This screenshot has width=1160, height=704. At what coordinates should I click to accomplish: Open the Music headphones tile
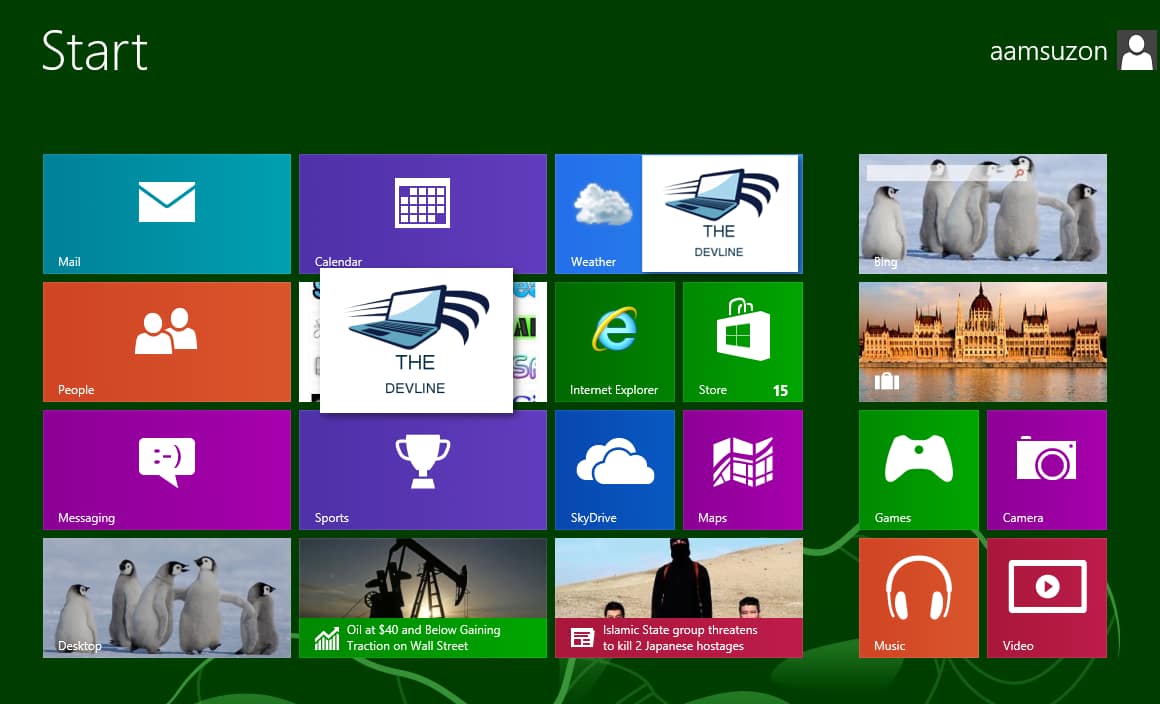tap(918, 597)
